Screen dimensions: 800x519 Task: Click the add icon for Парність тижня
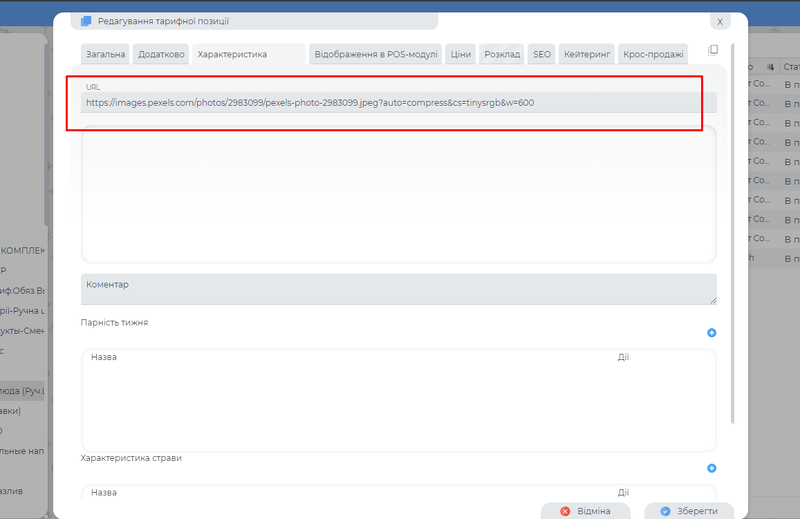(712, 333)
